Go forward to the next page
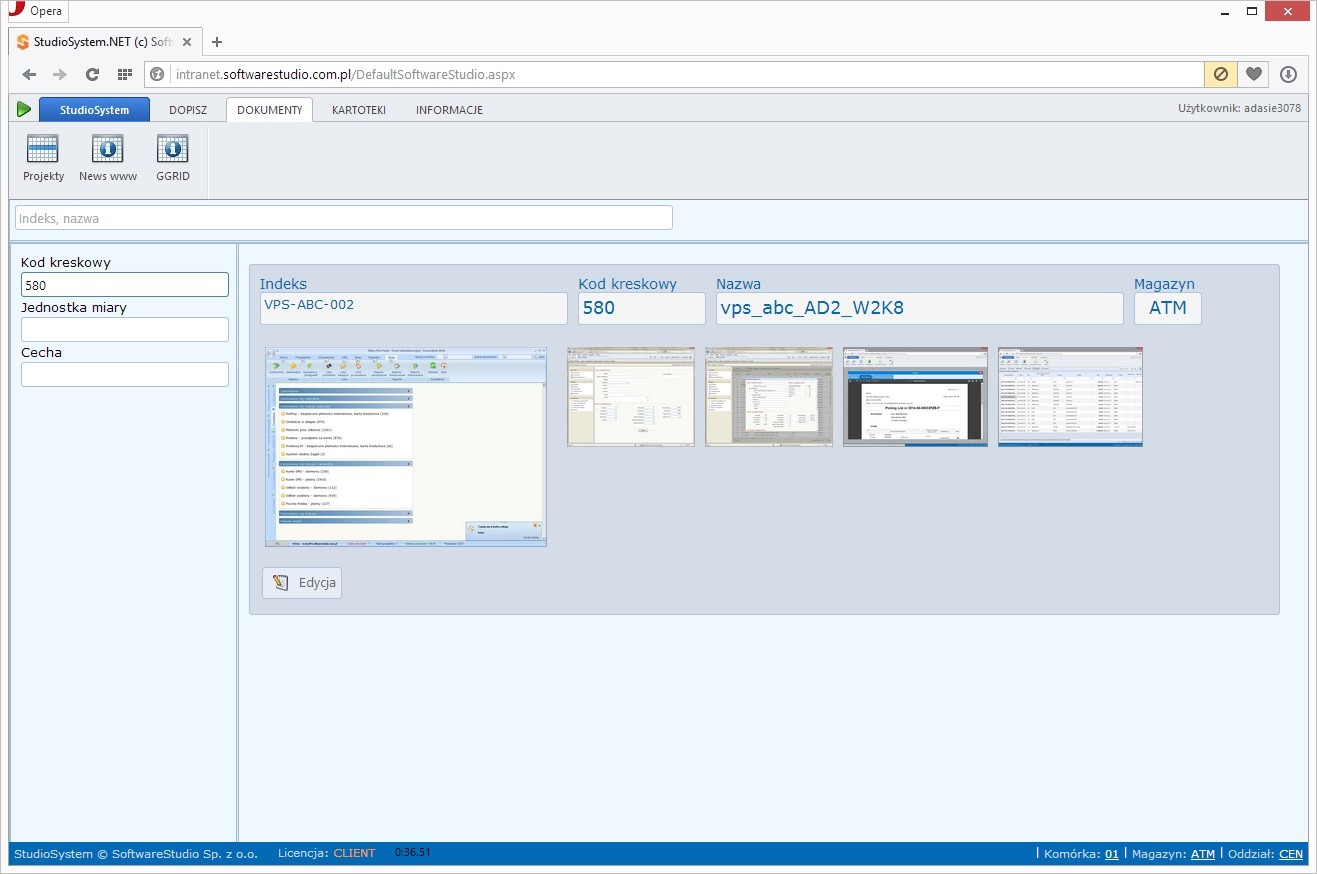Viewport: 1317px width, 874px height. tap(60, 74)
